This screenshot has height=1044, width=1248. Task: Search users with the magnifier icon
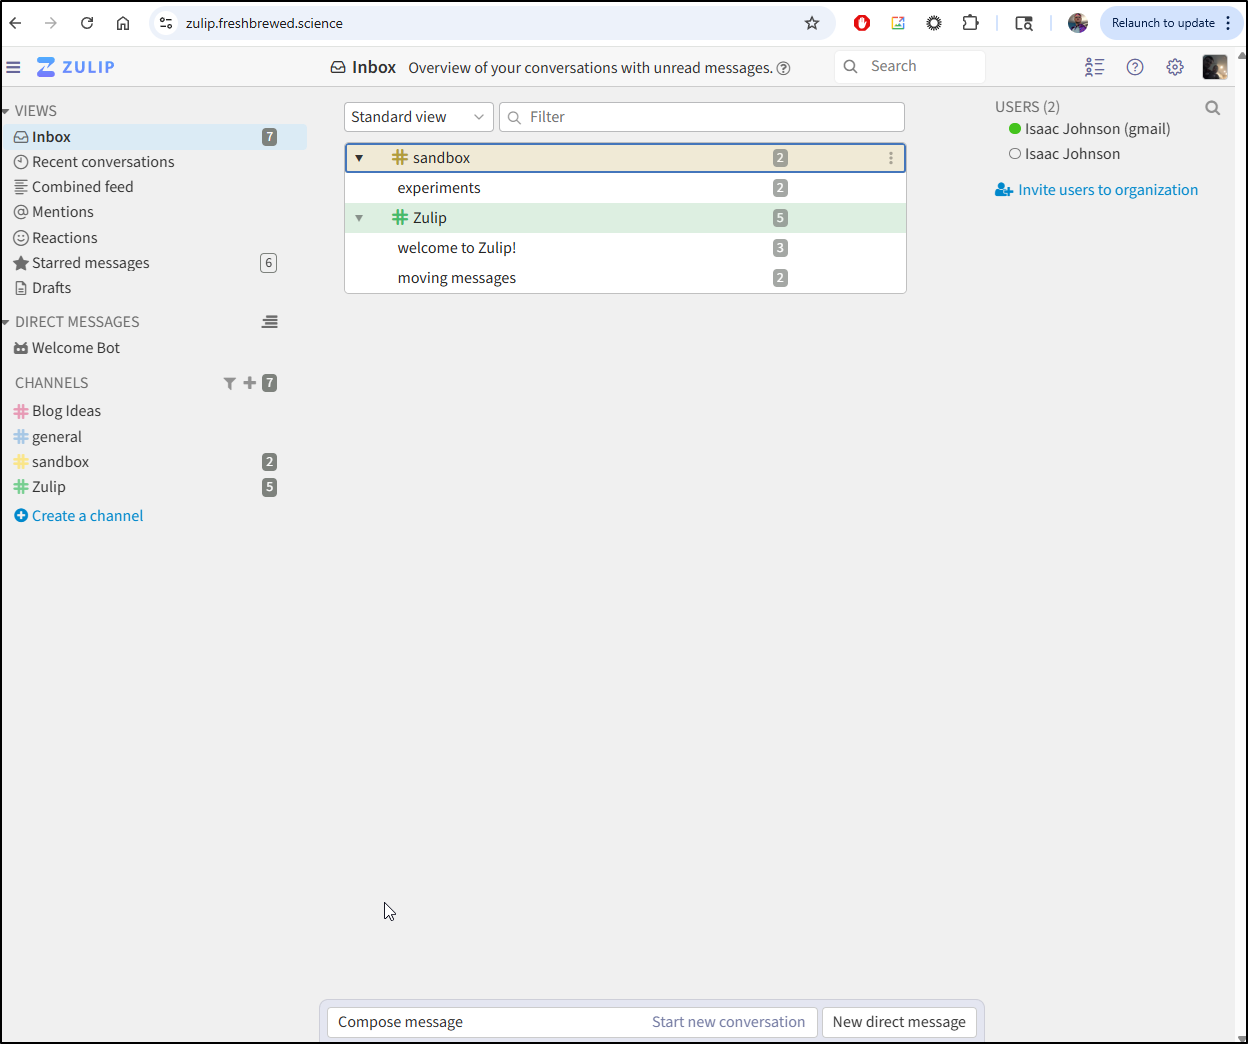click(x=1213, y=108)
